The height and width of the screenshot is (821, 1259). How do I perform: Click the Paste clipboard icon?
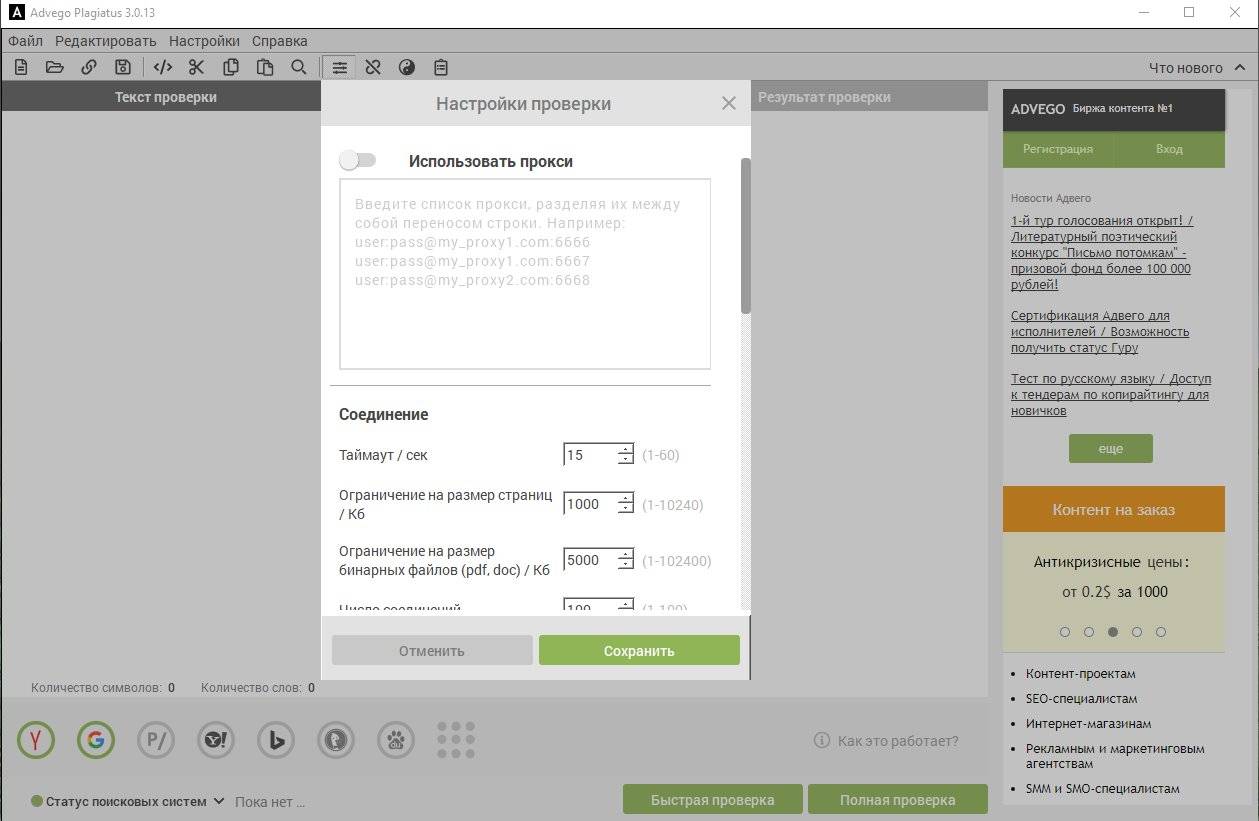coord(265,67)
